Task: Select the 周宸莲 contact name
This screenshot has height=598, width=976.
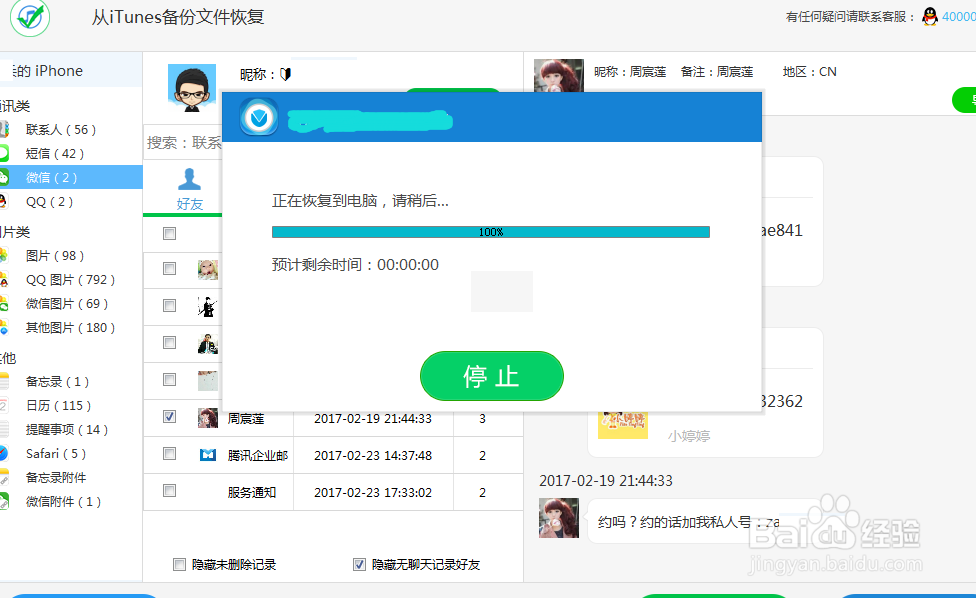Action: point(246,419)
